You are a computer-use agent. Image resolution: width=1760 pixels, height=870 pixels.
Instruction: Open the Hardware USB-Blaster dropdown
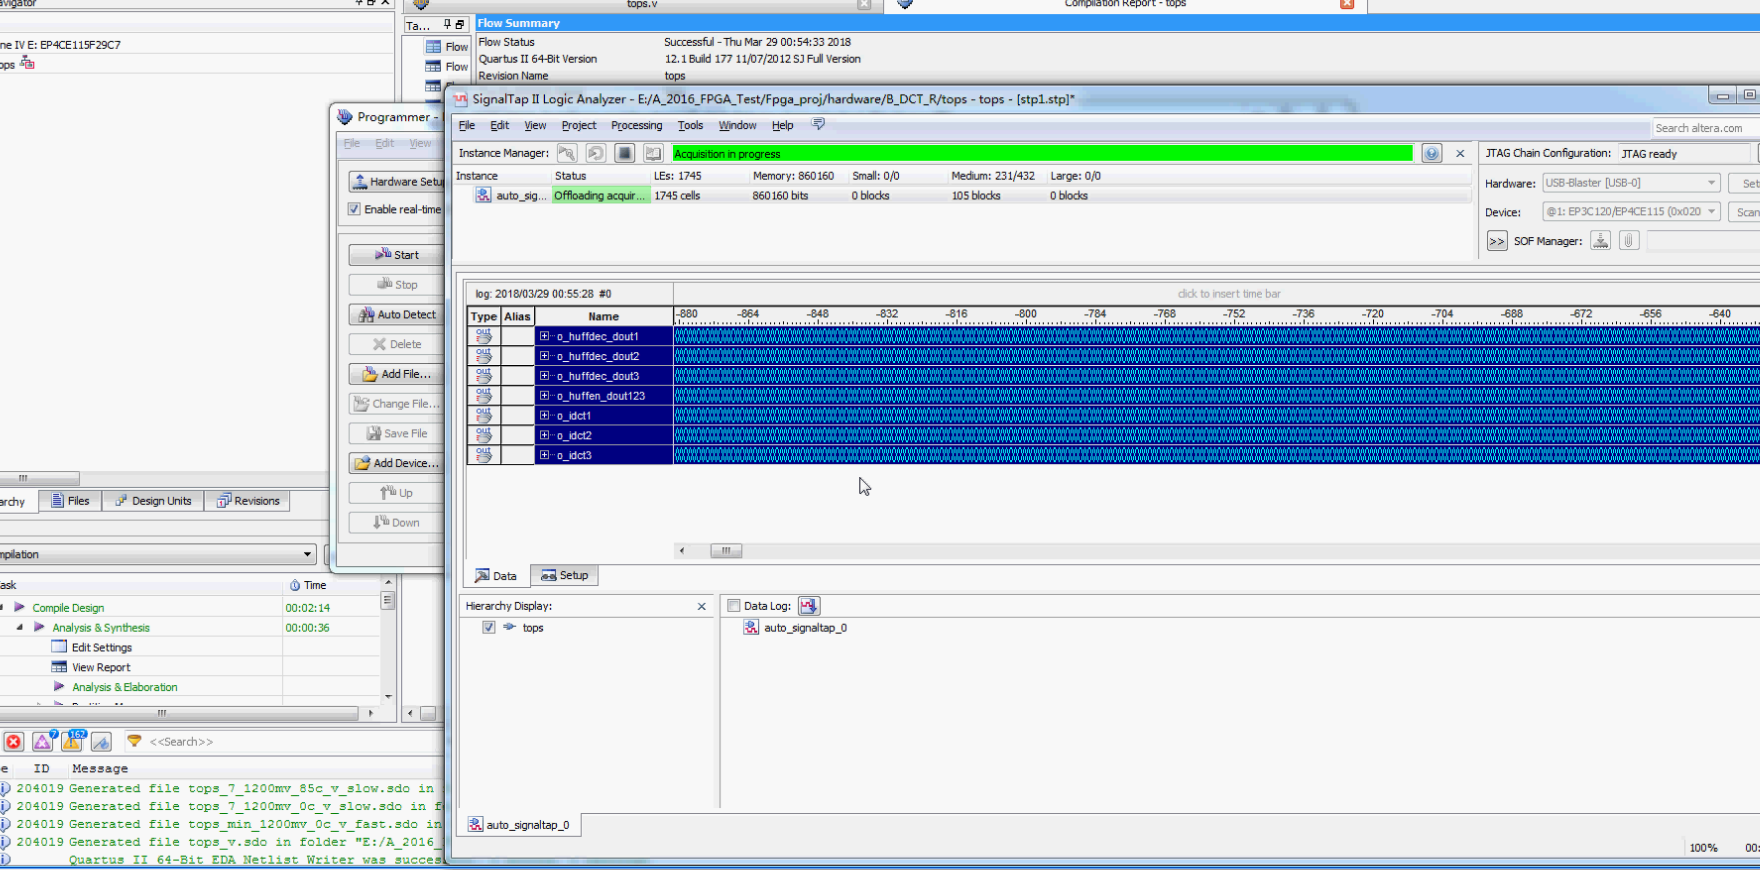coord(1631,183)
